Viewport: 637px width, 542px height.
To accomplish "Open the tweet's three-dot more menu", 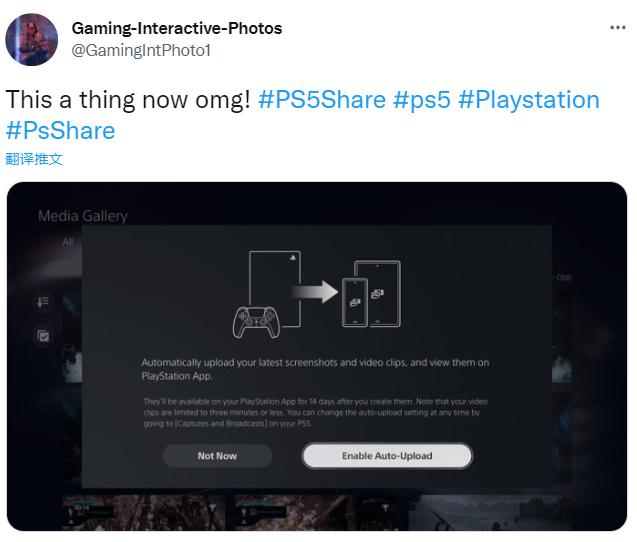I will 617,27.
